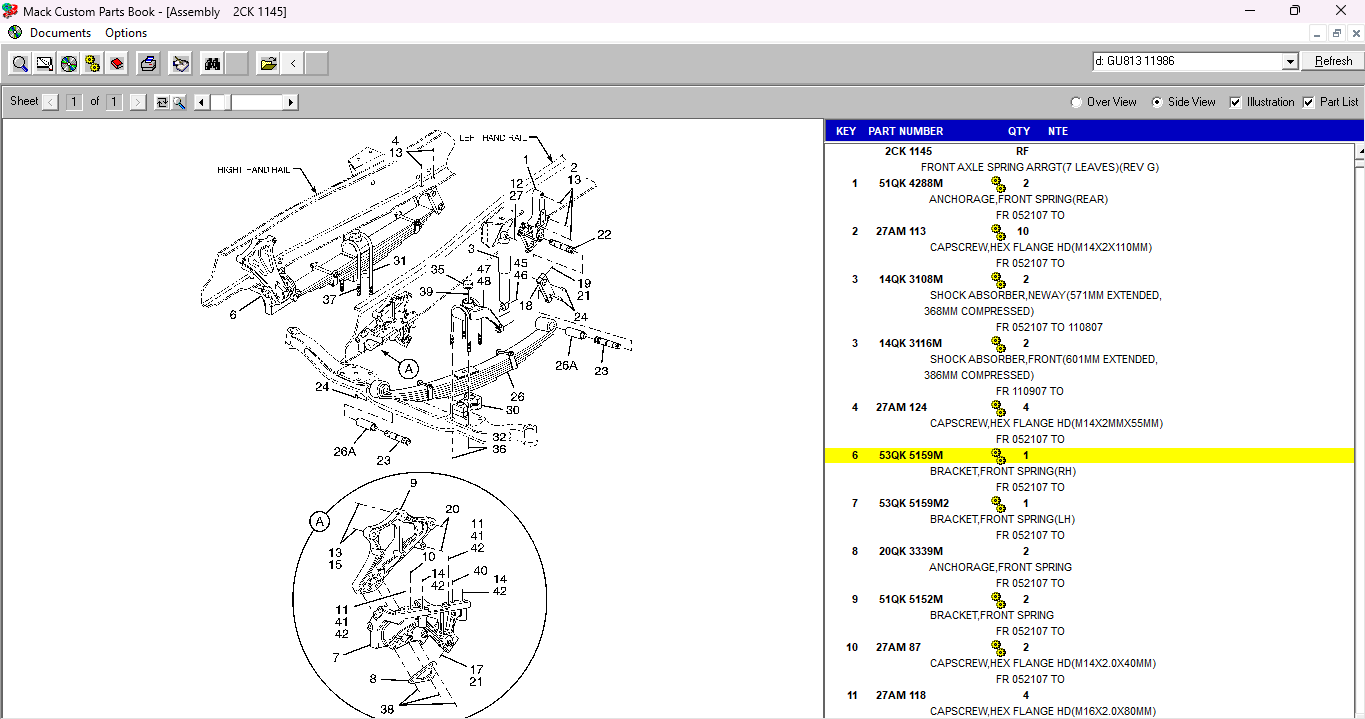Open the Documents menu
The image size is (1365, 719).
(x=60, y=33)
